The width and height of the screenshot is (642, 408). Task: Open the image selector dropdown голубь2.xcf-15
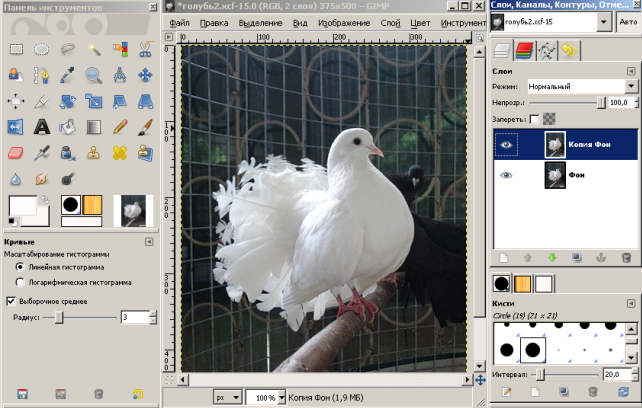(604, 22)
